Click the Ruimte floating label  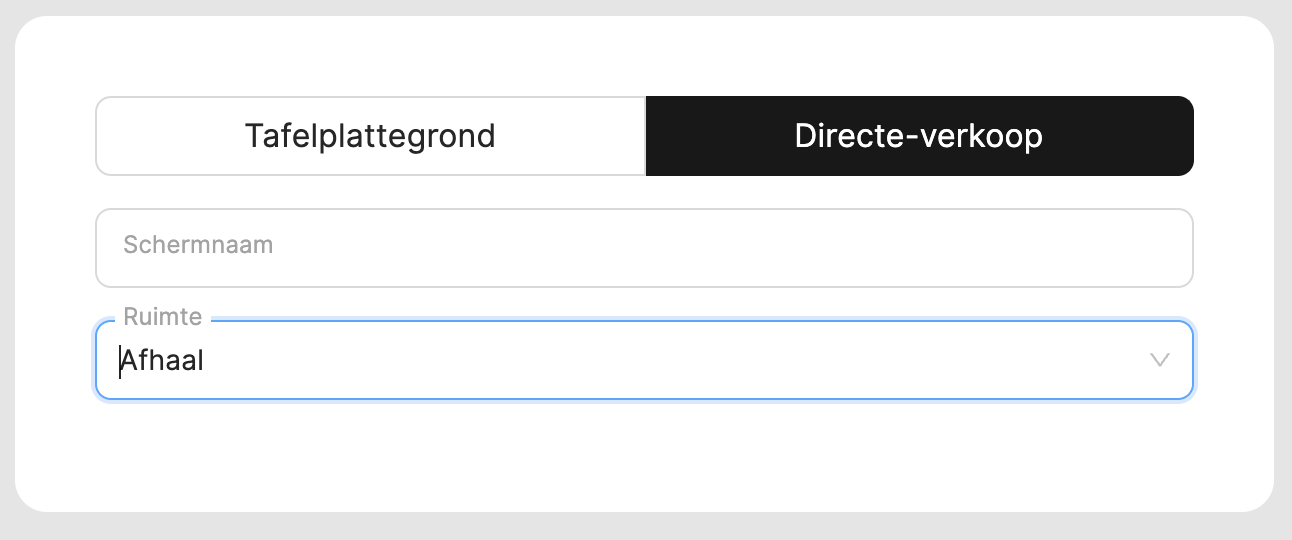[162, 318]
